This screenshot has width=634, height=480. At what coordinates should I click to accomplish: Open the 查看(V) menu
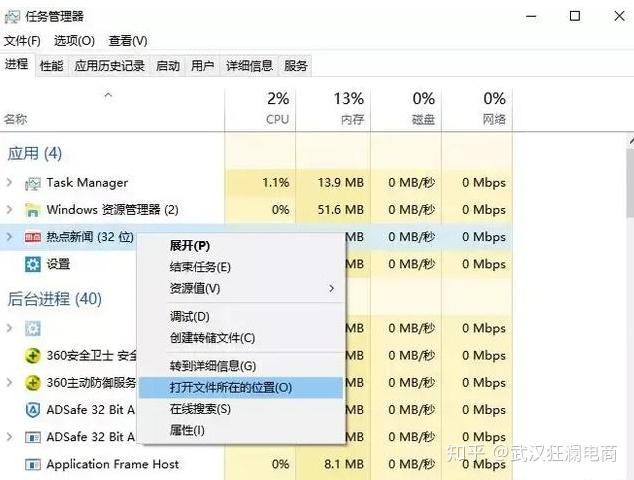click(x=128, y=41)
